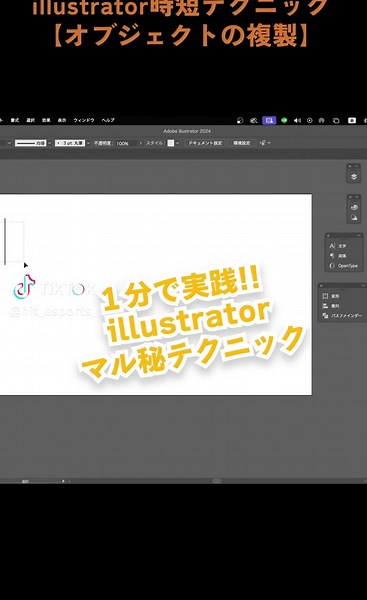Open the 表示 menu

62,120
